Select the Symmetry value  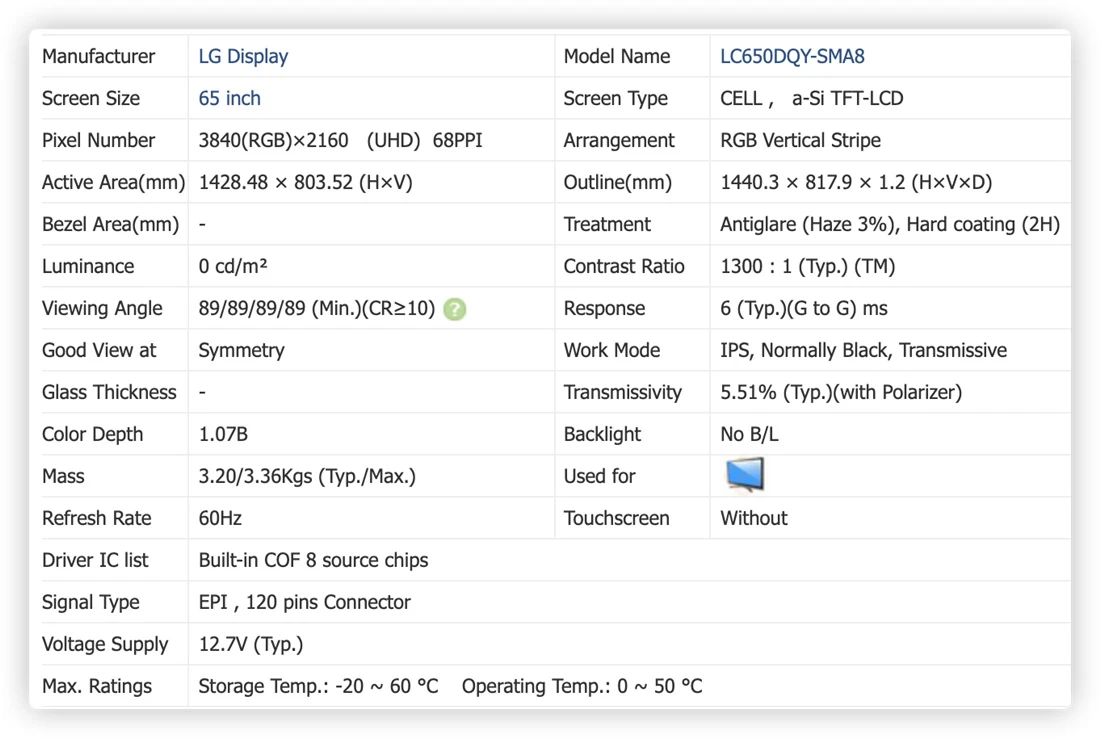(241, 351)
